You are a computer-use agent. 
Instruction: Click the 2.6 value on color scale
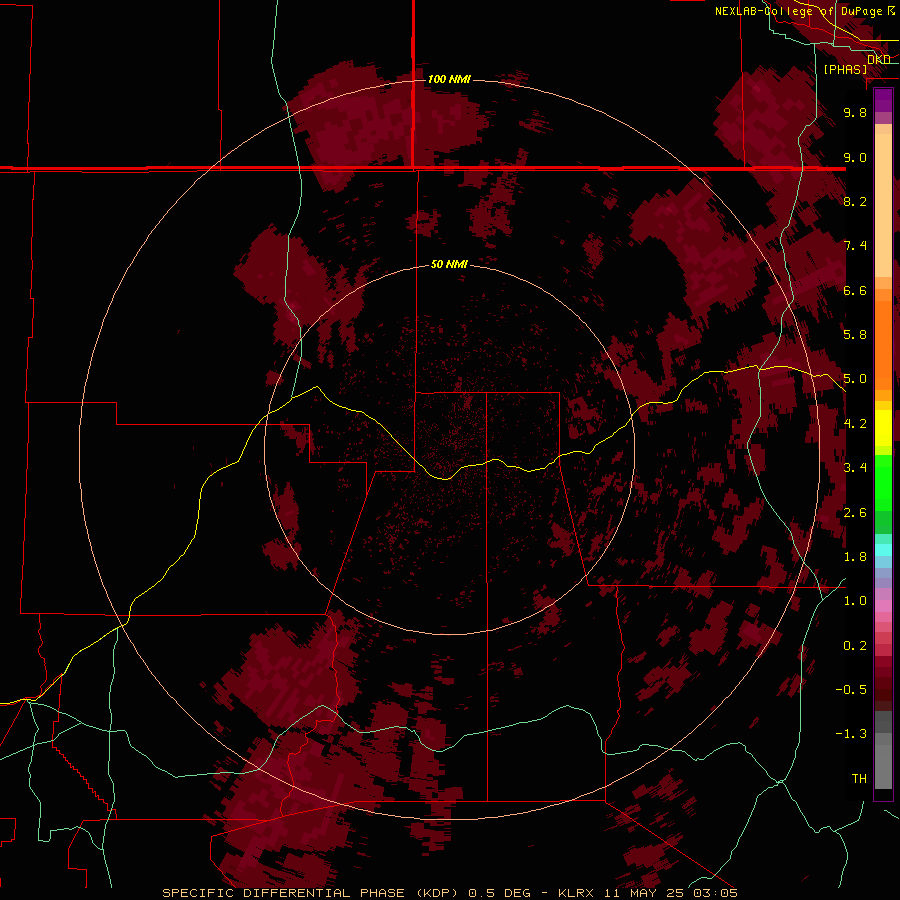point(855,513)
